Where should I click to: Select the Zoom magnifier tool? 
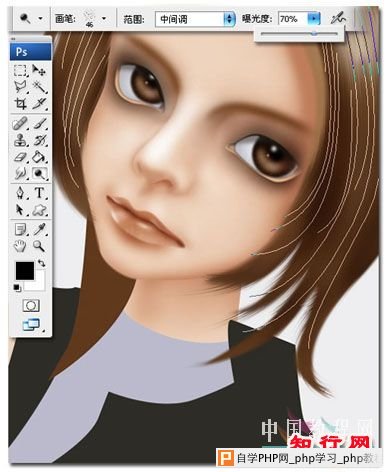click(x=39, y=246)
